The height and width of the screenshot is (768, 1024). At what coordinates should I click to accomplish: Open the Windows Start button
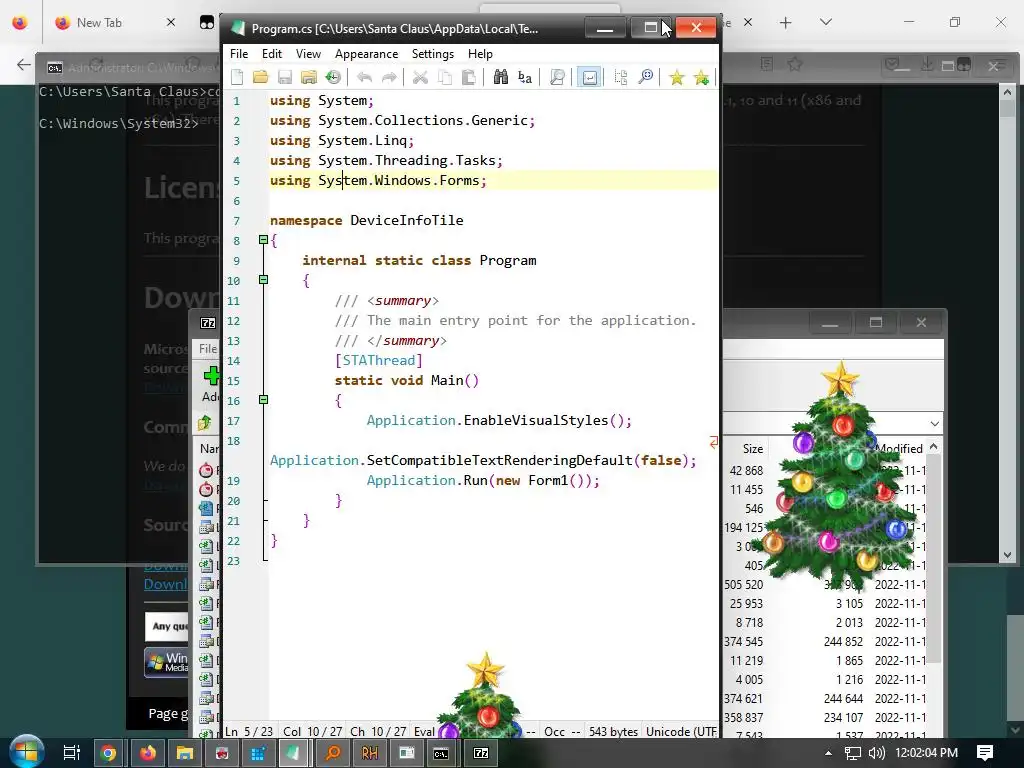pos(26,752)
